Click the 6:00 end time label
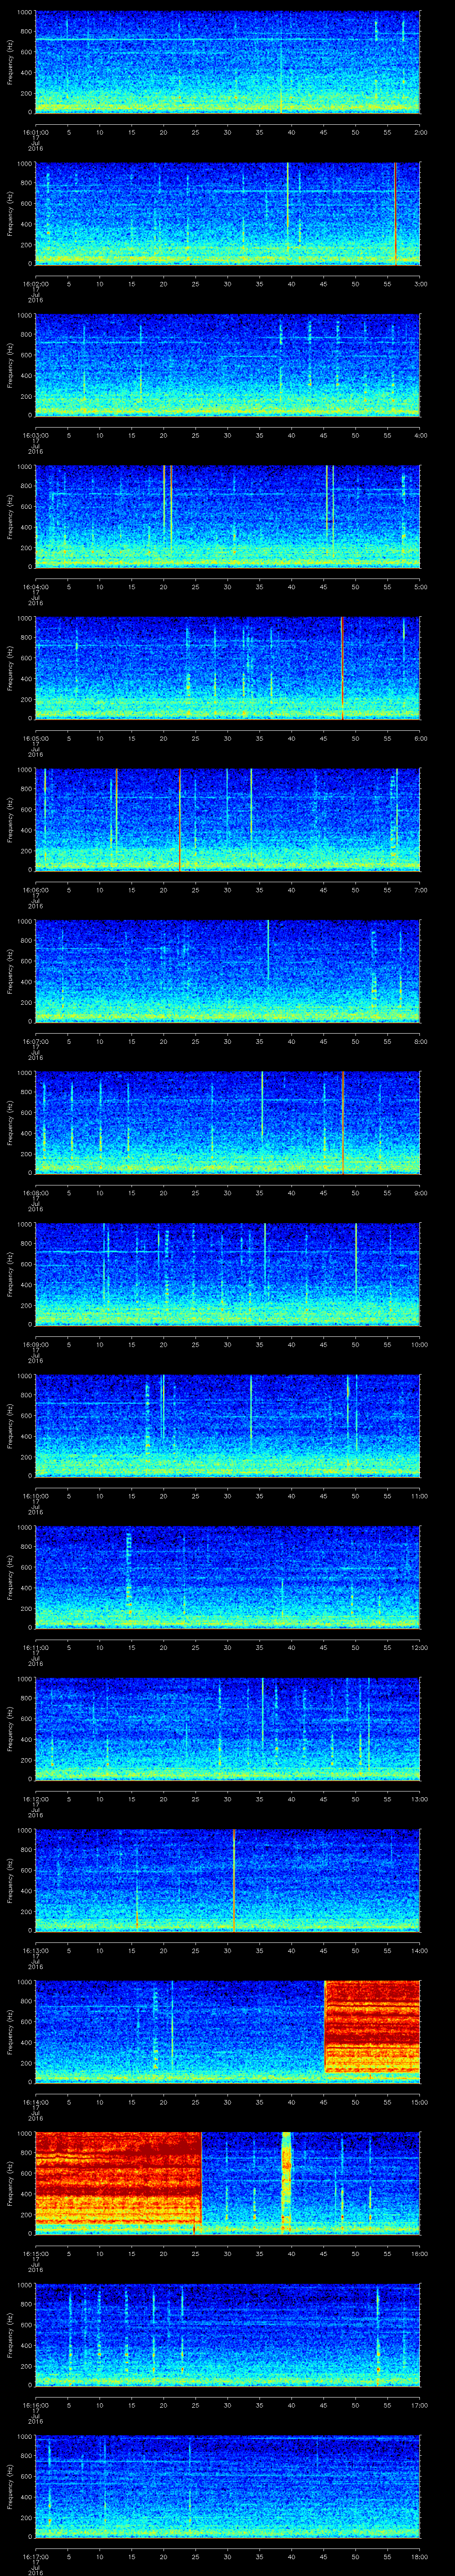Viewport: 455px width, 2576px height. pyautogui.click(x=420, y=738)
